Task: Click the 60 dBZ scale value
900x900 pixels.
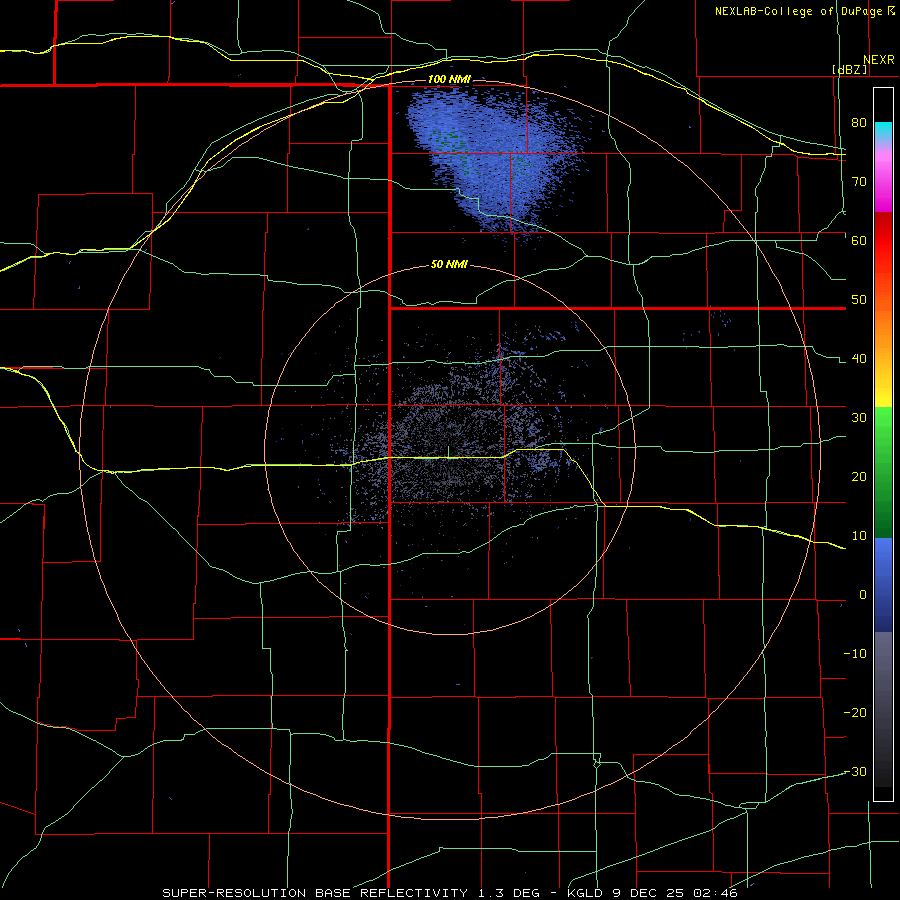Action: [x=859, y=241]
